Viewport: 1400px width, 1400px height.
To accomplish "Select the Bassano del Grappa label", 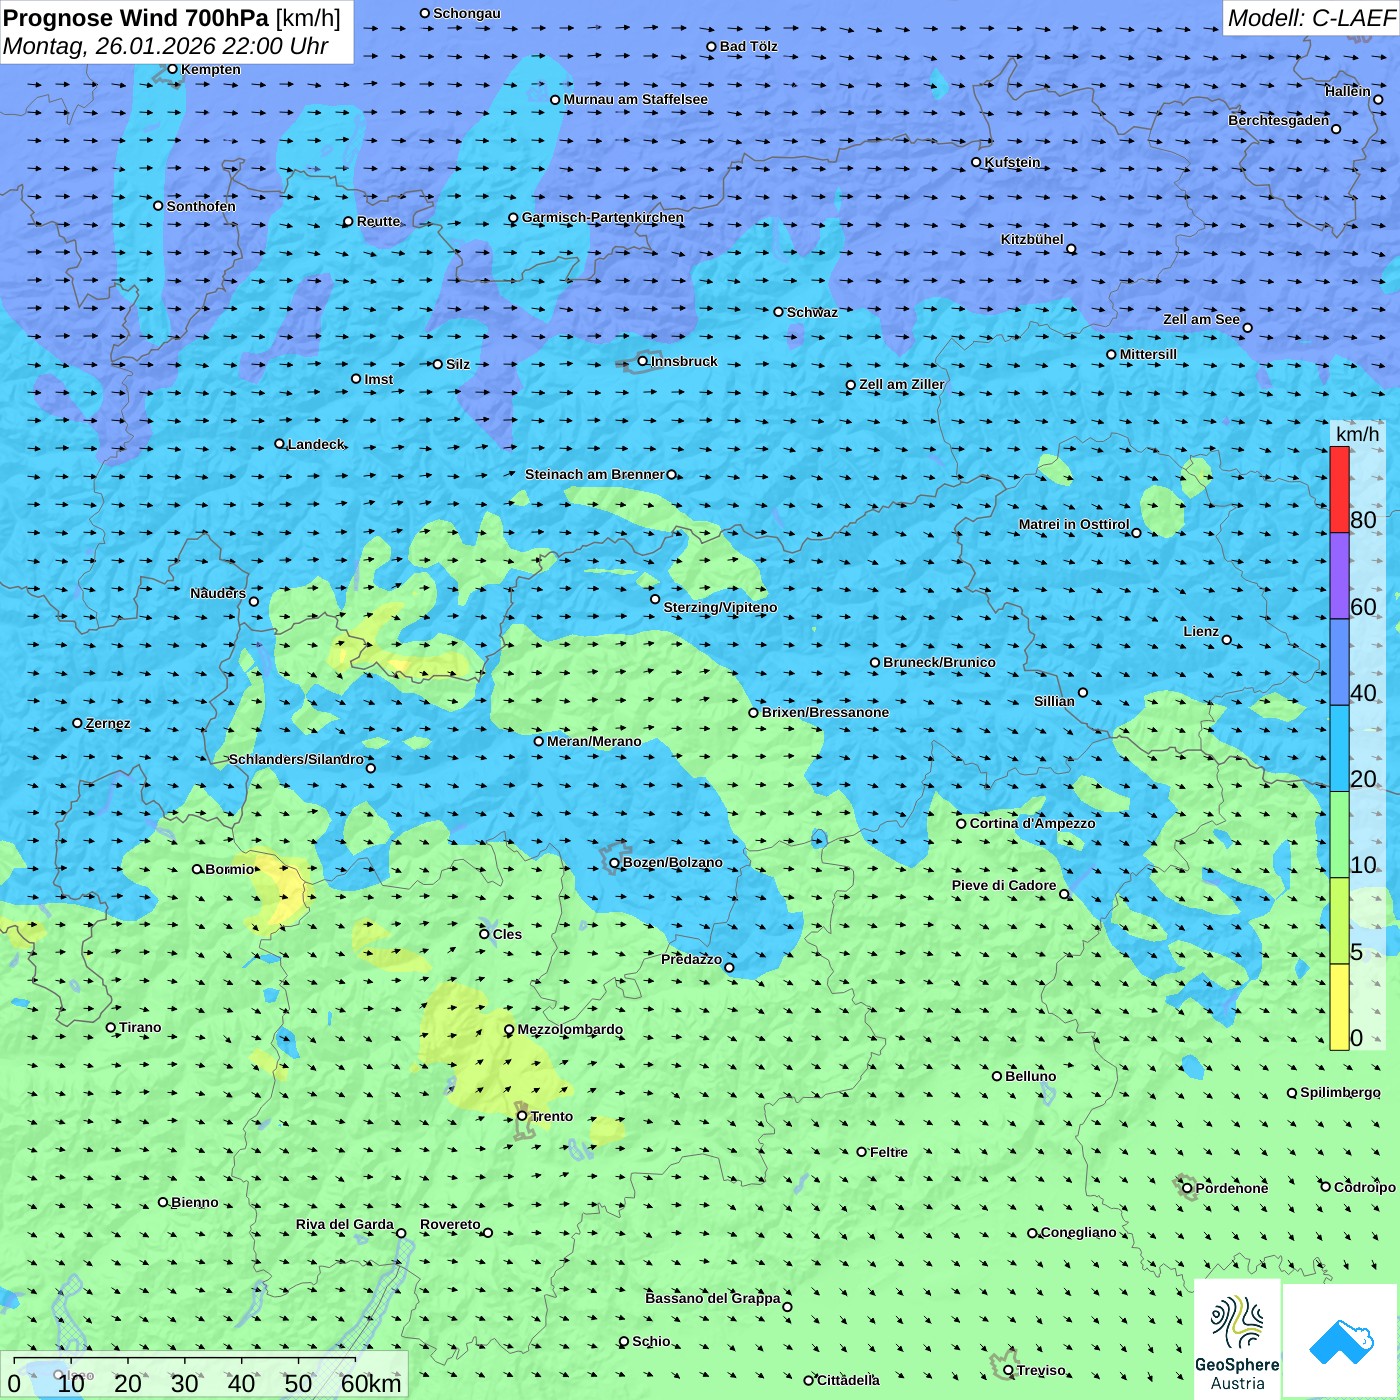I will pyautogui.click(x=713, y=1298).
